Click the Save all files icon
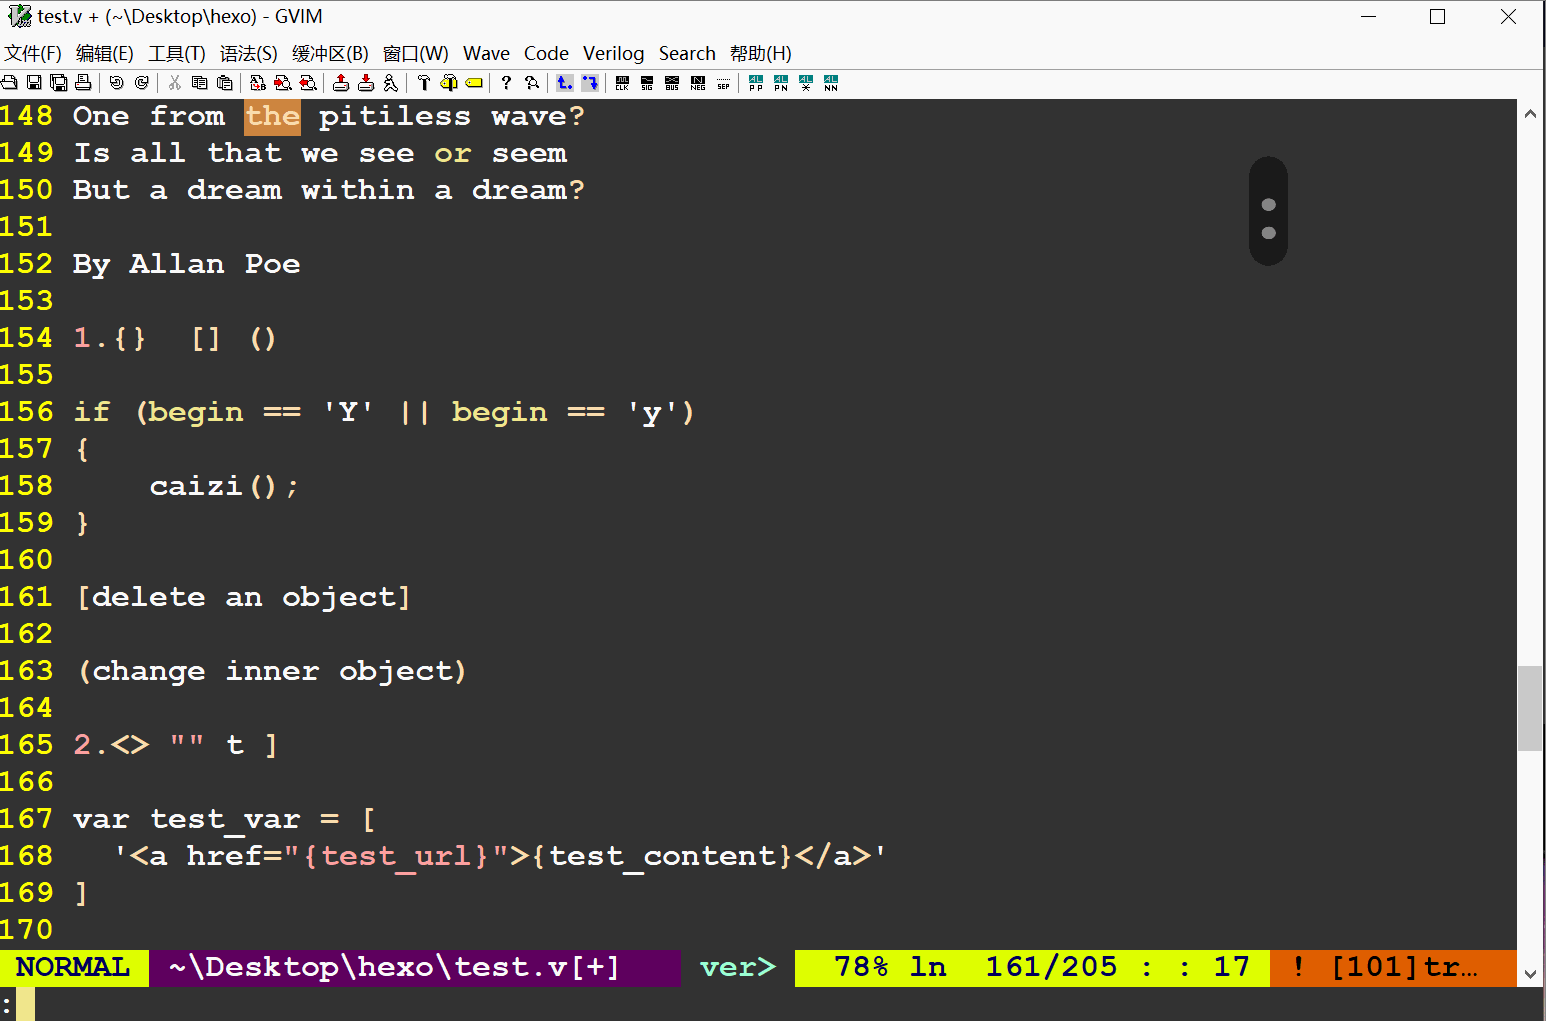1546x1021 pixels. (58, 83)
